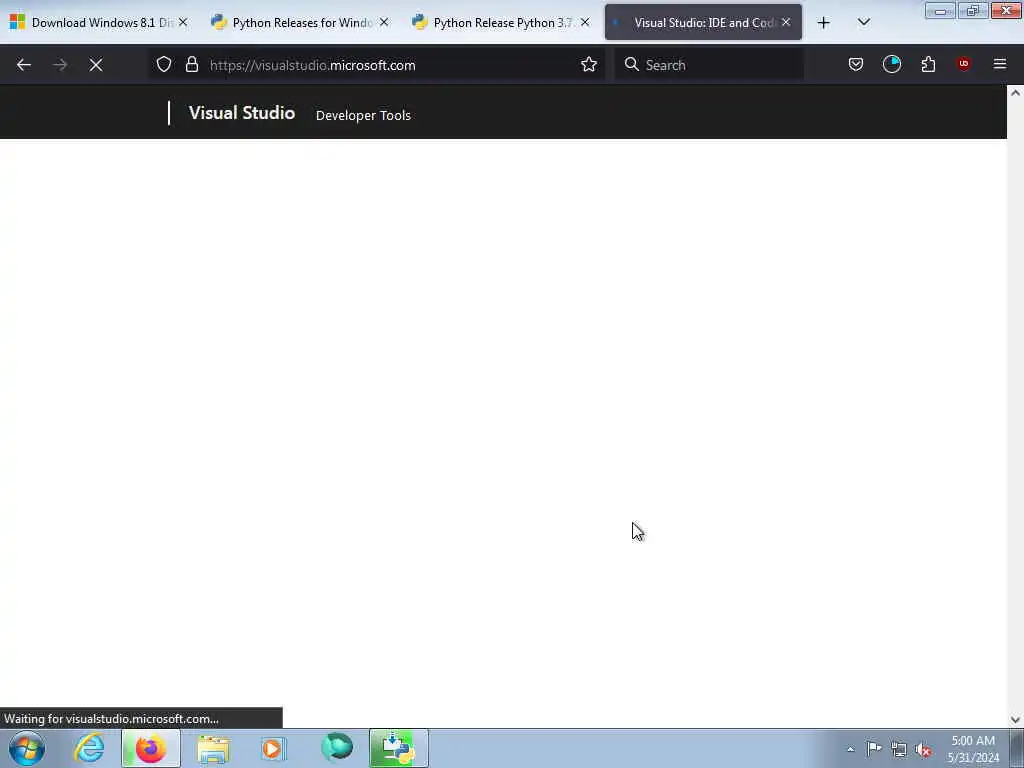Image resolution: width=1024 pixels, height=768 pixels.
Task: Click the scrollbar up arrow
Action: [1016, 93]
